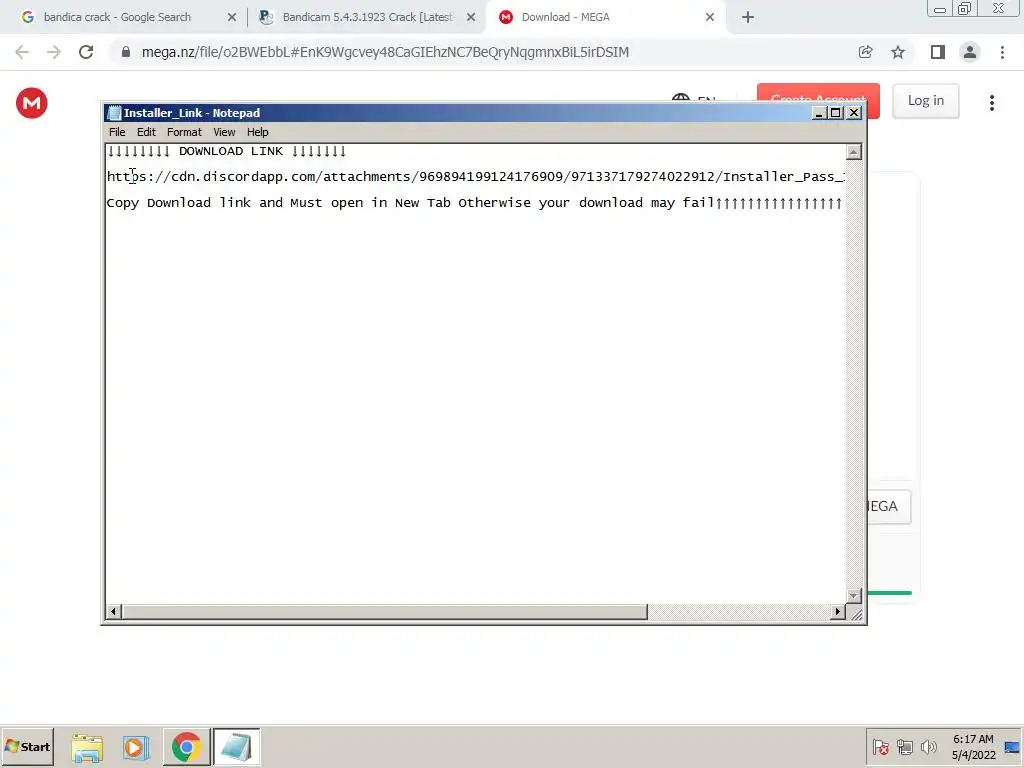Switch to bandica crack Google Search tab
Image resolution: width=1024 pixels, height=768 pixels.
118,17
